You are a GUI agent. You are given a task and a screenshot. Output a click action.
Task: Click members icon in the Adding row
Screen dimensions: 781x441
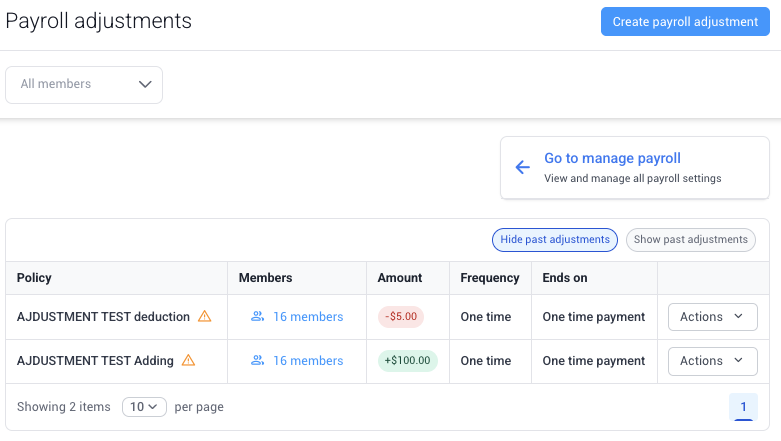[x=257, y=360]
